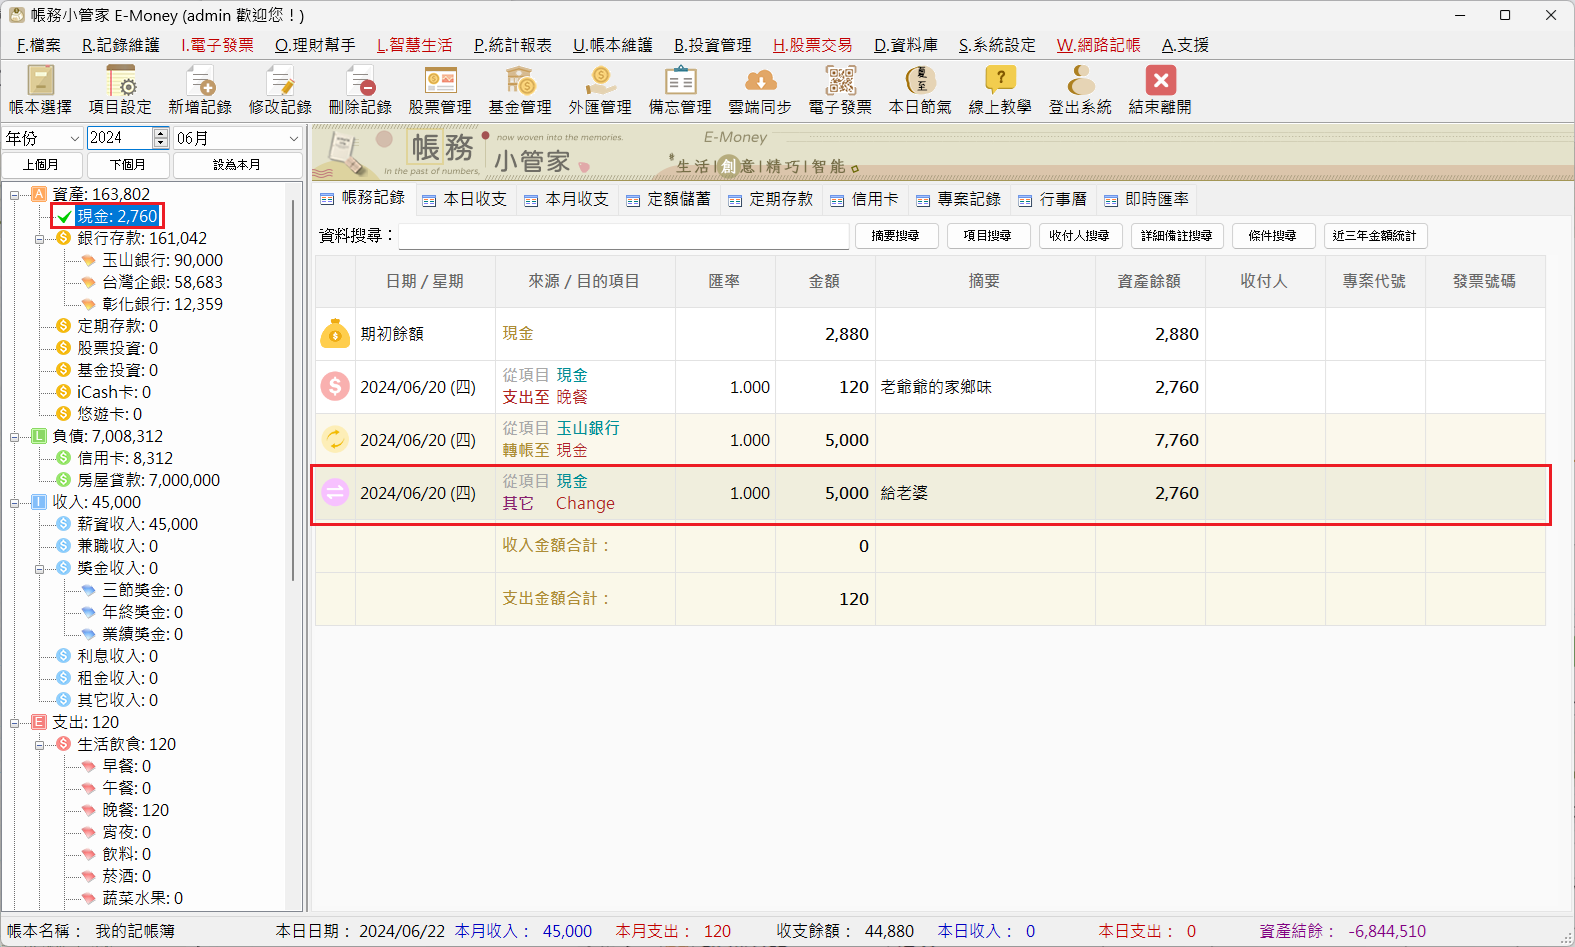Viewport: 1575px width, 947px height.
Task: Open 本日節氣 solar term info
Action: click(920, 89)
